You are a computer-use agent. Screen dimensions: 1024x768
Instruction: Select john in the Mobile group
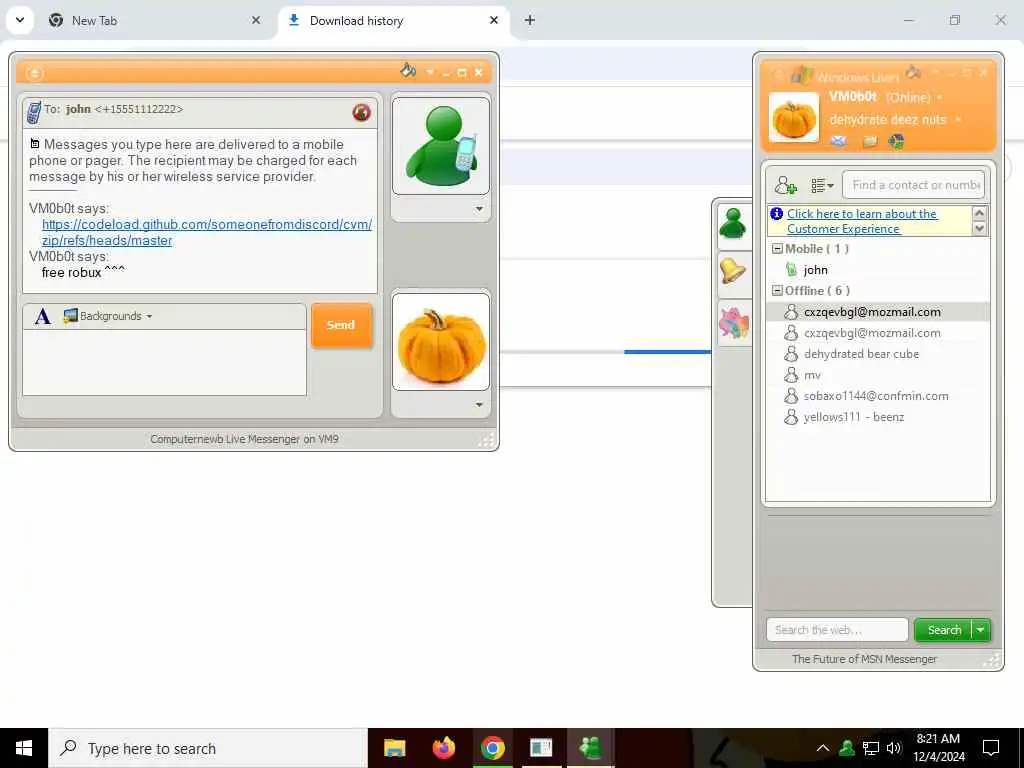816,270
